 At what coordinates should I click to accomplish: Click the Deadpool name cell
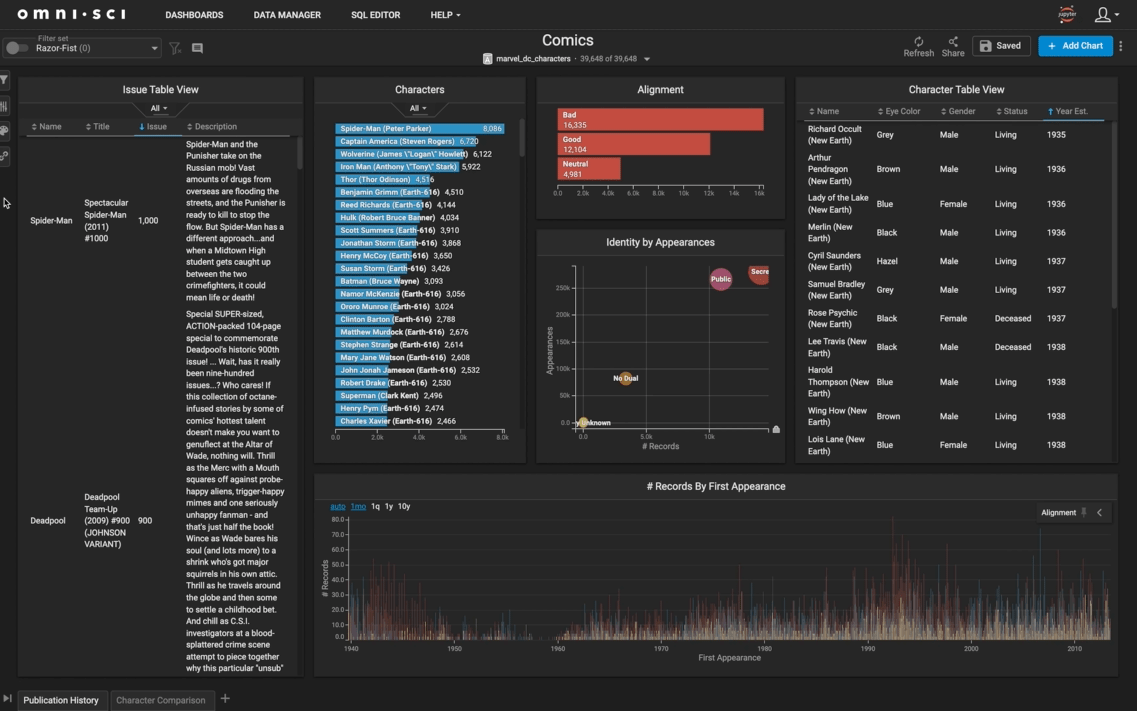[x=48, y=520]
